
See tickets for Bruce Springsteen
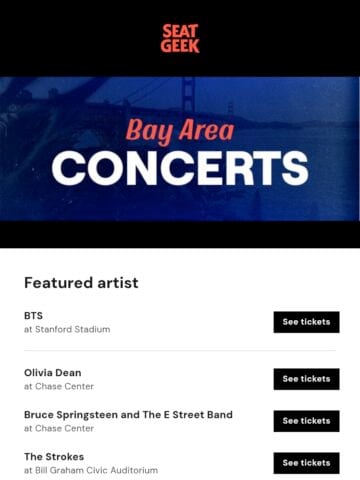[x=306, y=421]
